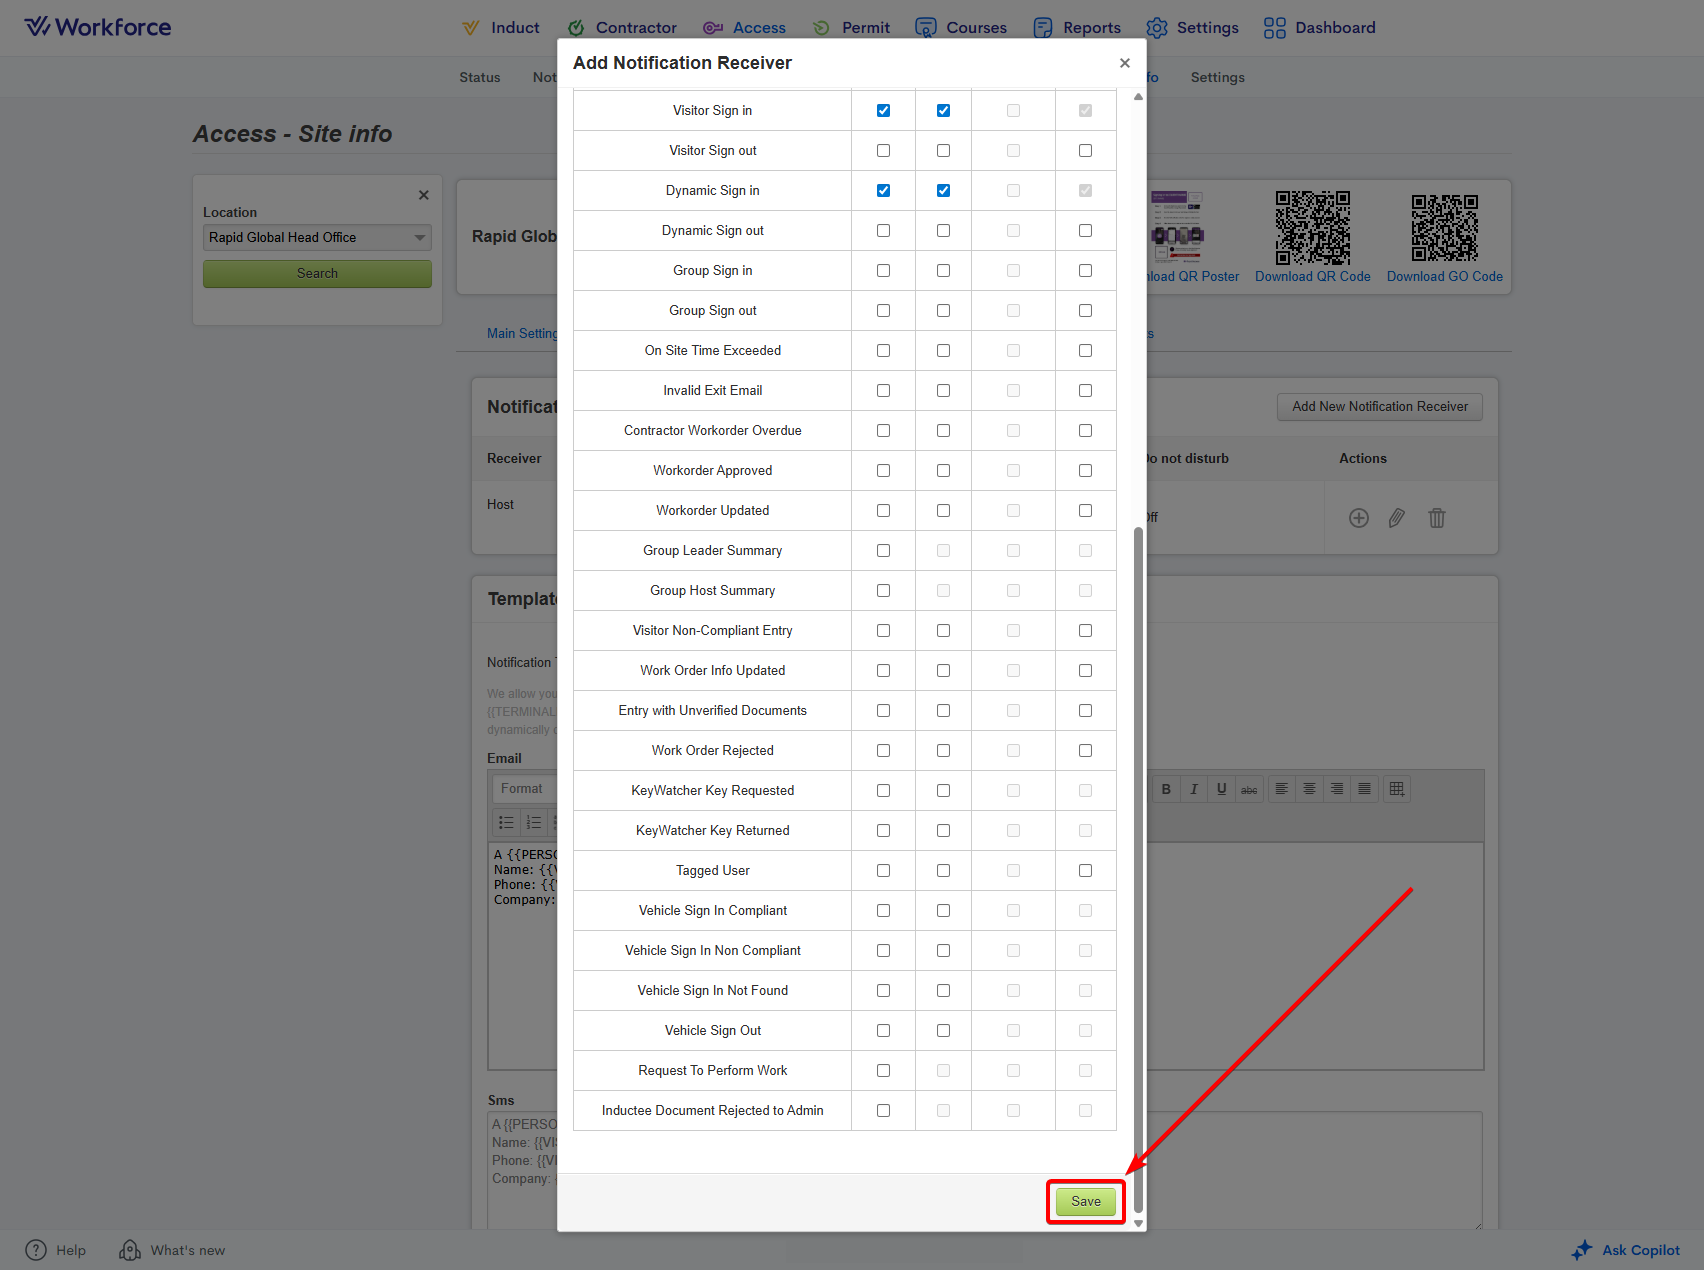This screenshot has height=1270, width=1704.
Task: Close the Add Notification Receiver dialog
Action: pyautogui.click(x=1125, y=63)
